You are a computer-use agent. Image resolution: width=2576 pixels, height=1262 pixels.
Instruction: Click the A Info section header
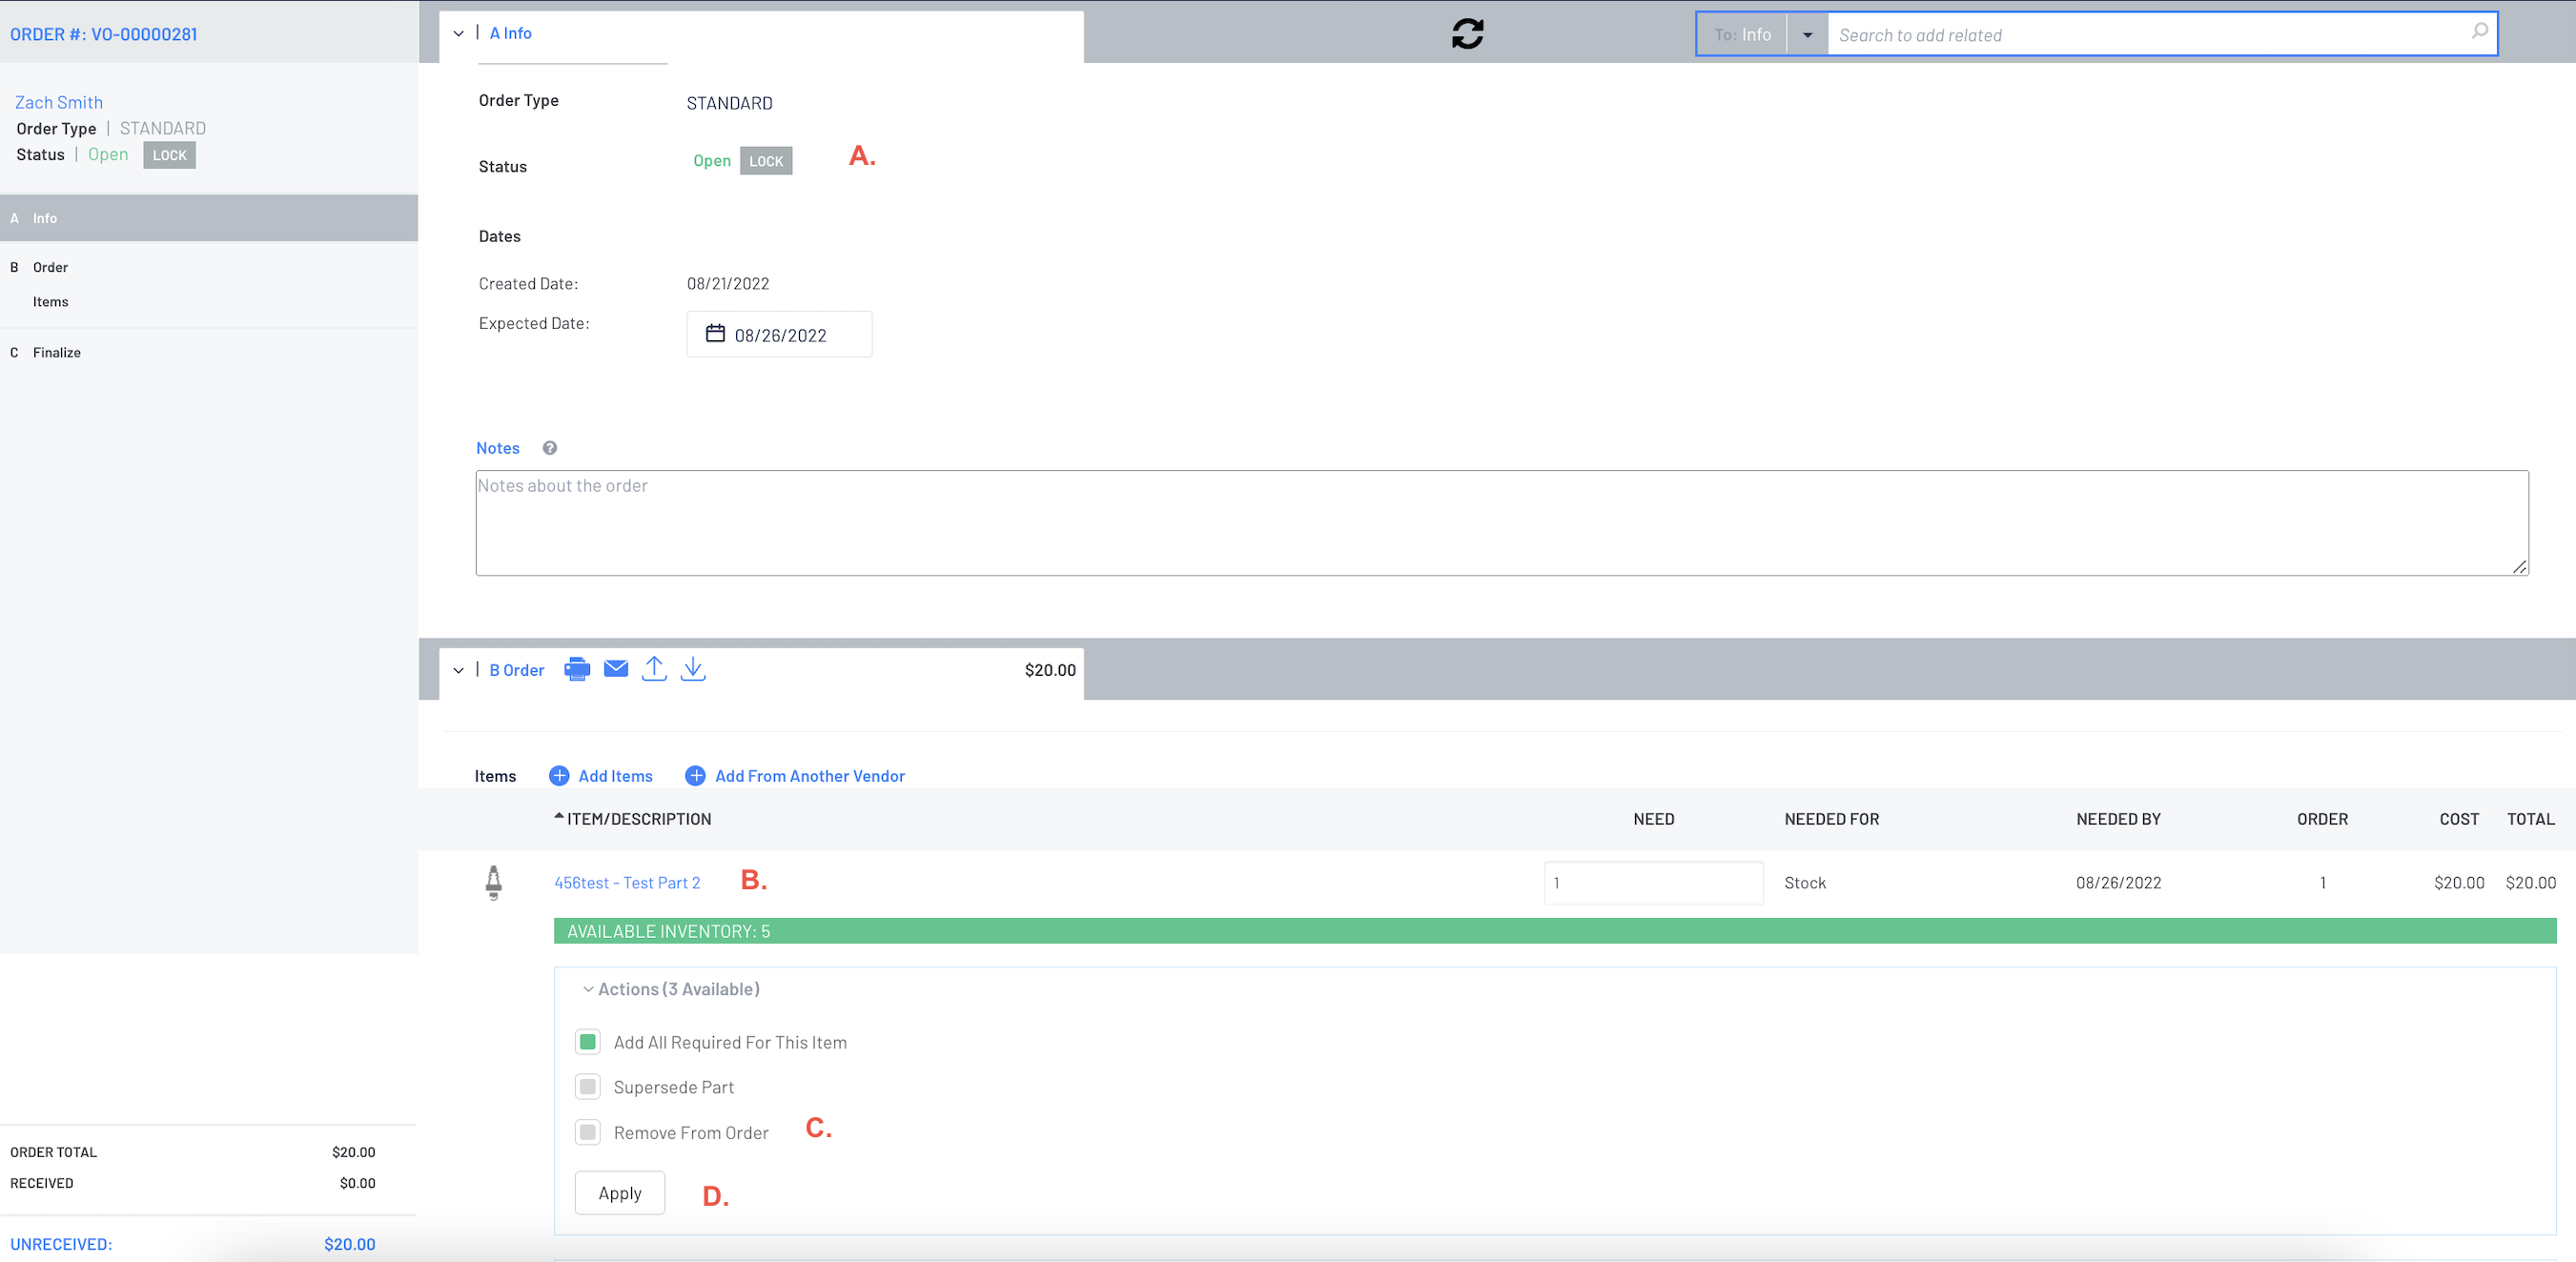(x=510, y=33)
